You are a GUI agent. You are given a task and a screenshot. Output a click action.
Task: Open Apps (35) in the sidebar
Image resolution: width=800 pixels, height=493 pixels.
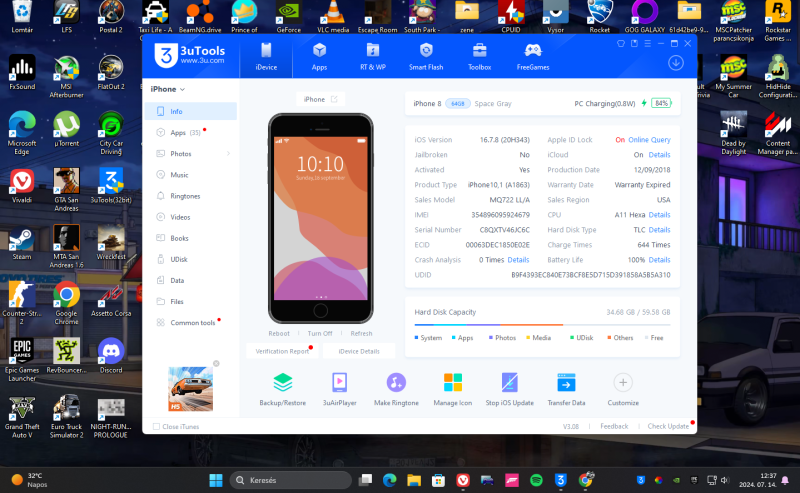pos(191,133)
